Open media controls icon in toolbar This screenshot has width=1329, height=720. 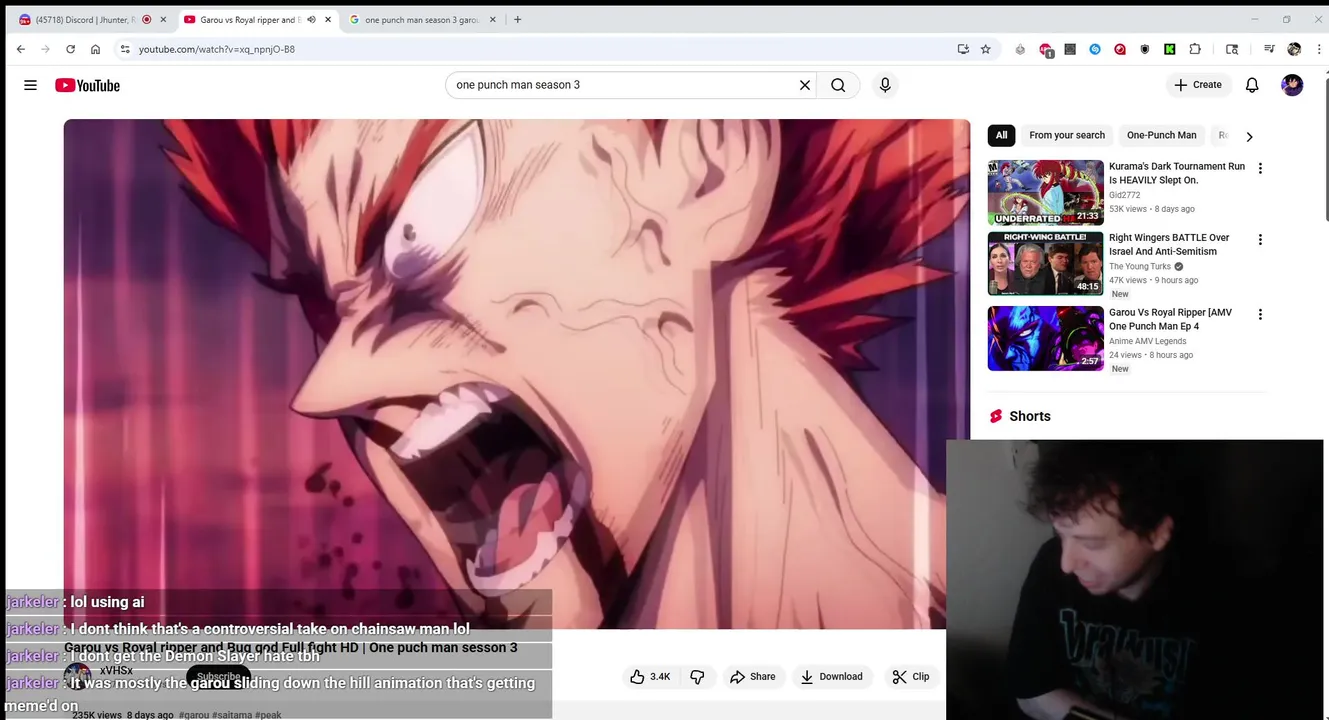click(1269, 49)
